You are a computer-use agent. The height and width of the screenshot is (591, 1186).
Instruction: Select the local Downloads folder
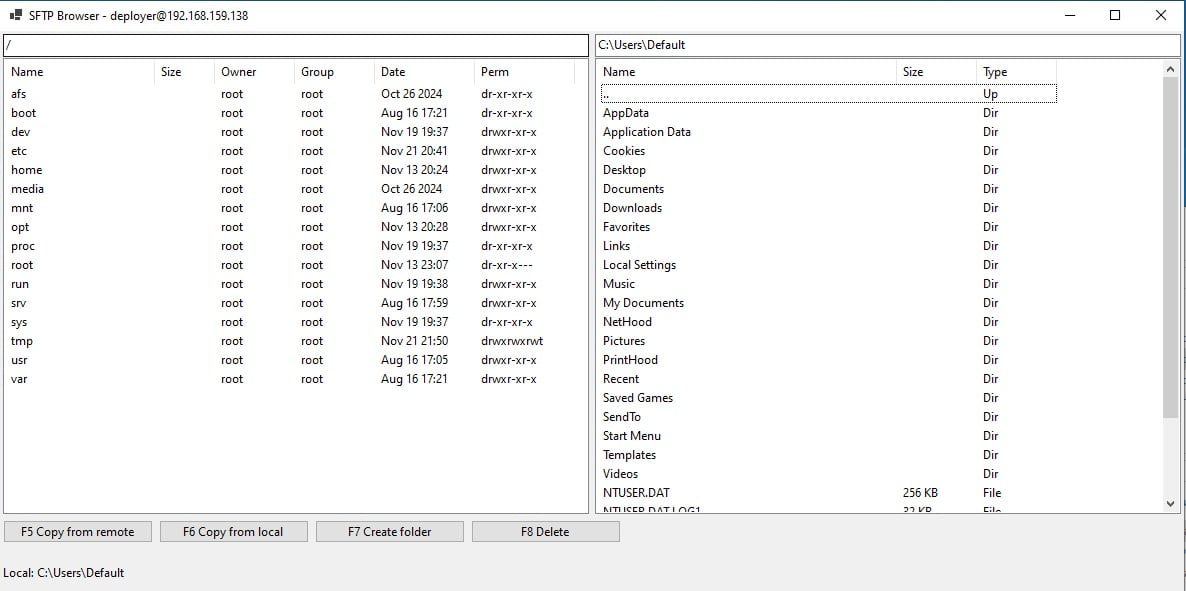pos(632,208)
